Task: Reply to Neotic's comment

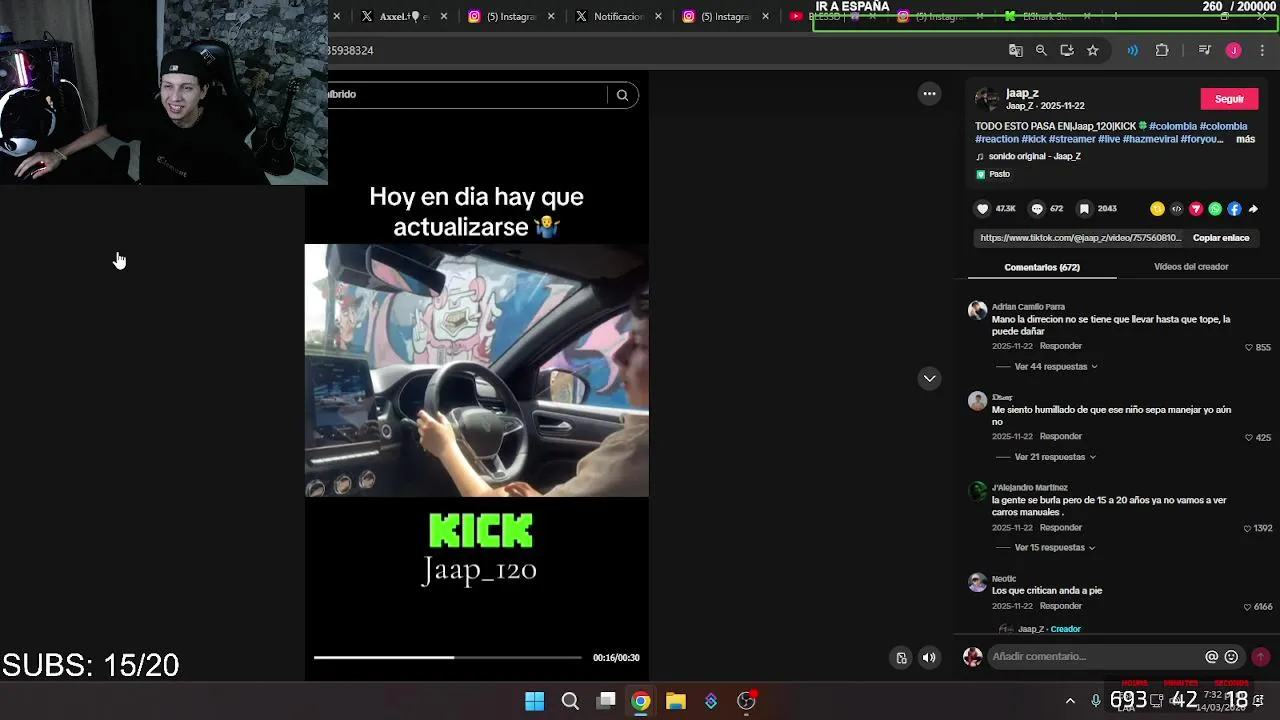Action: click(1060, 606)
